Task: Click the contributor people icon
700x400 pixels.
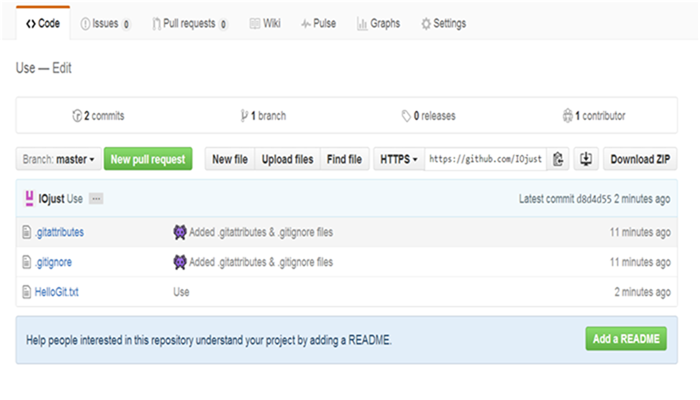Action: pyautogui.click(x=567, y=116)
